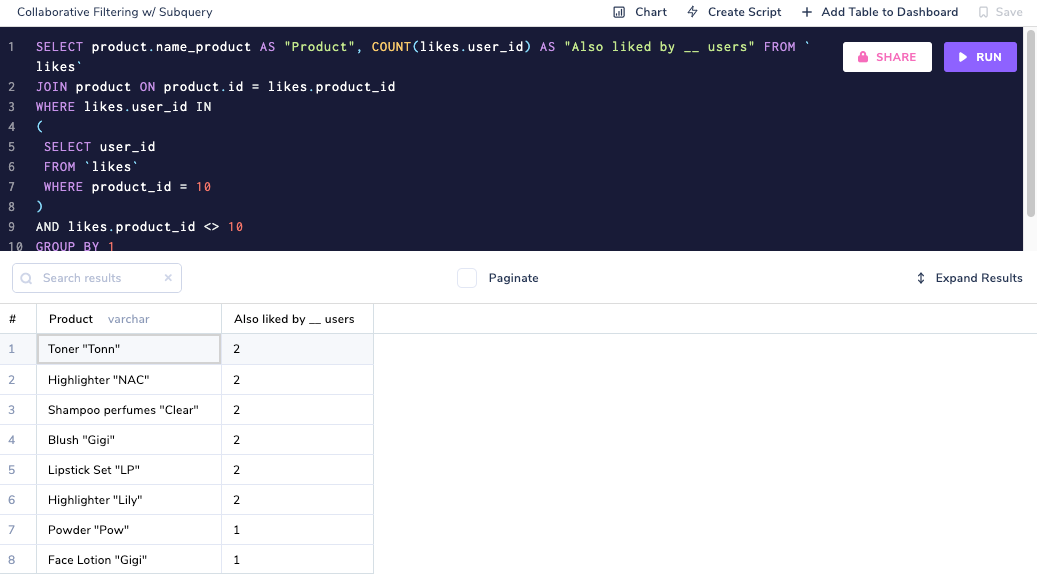
Task: Select cell Shampoo perfumes "Clear"
Action: [129, 409]
